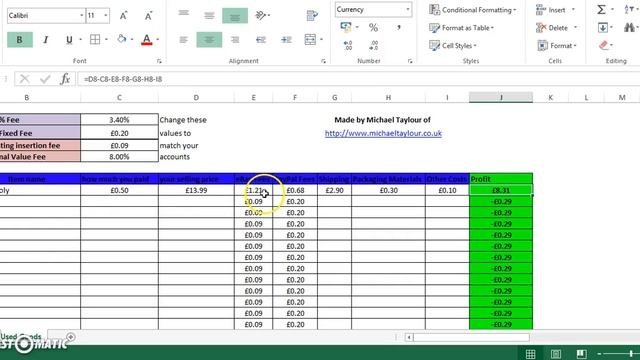
Task: Apply Accounting Number Format
Action: [x=346, y=27]
